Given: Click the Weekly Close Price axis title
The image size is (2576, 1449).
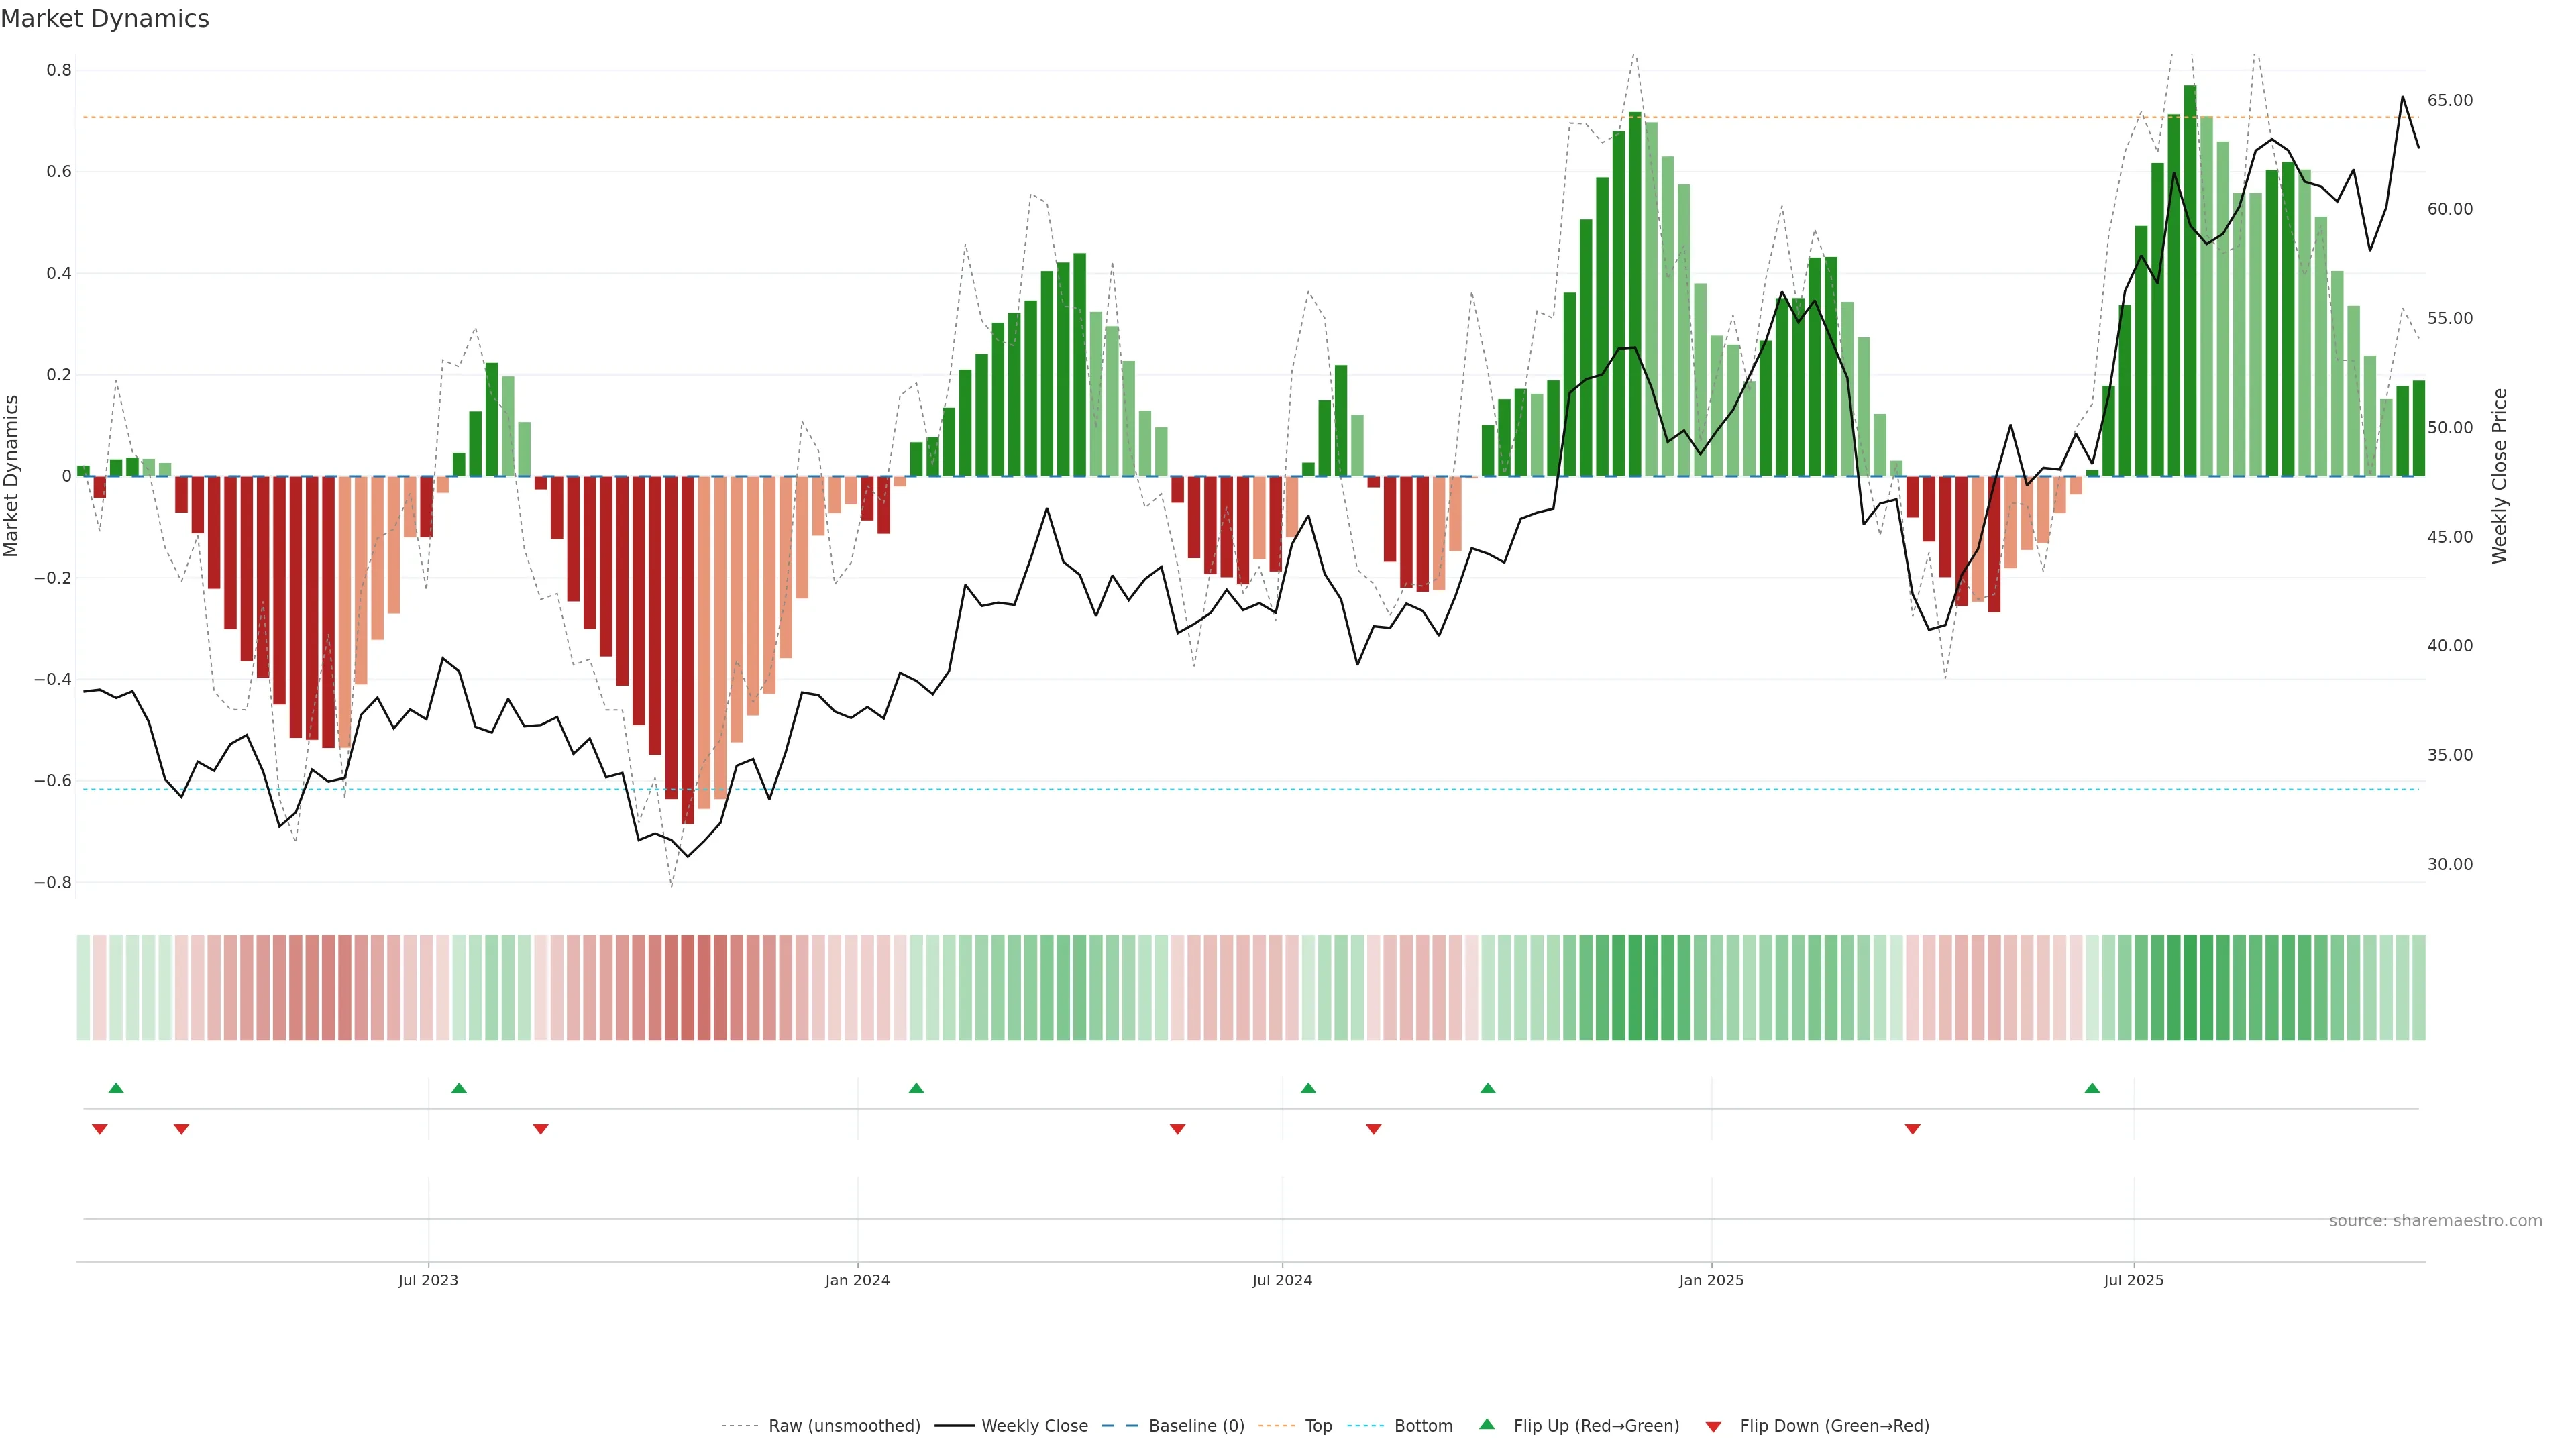Looking at the screenshot, I should coord(2500,476).
